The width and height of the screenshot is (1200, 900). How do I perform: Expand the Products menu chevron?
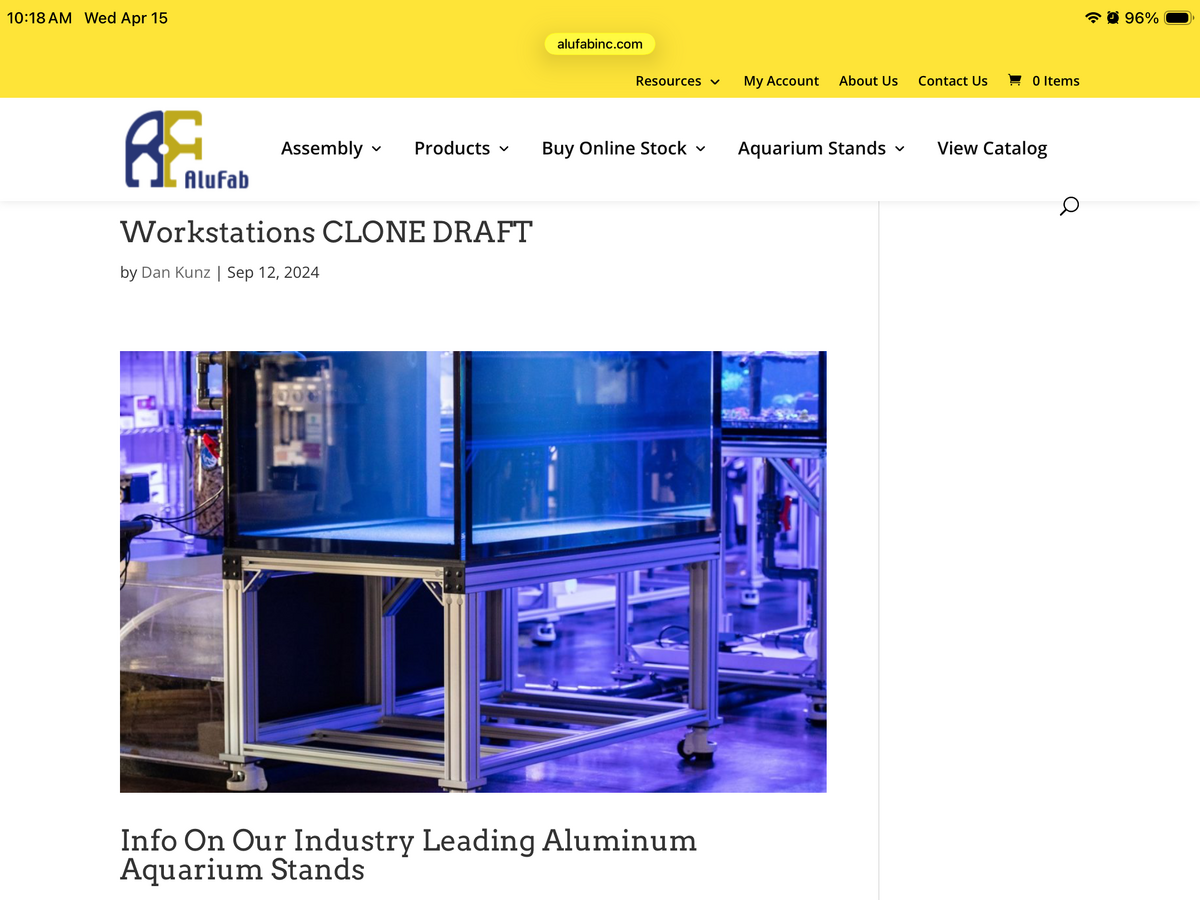504,149
